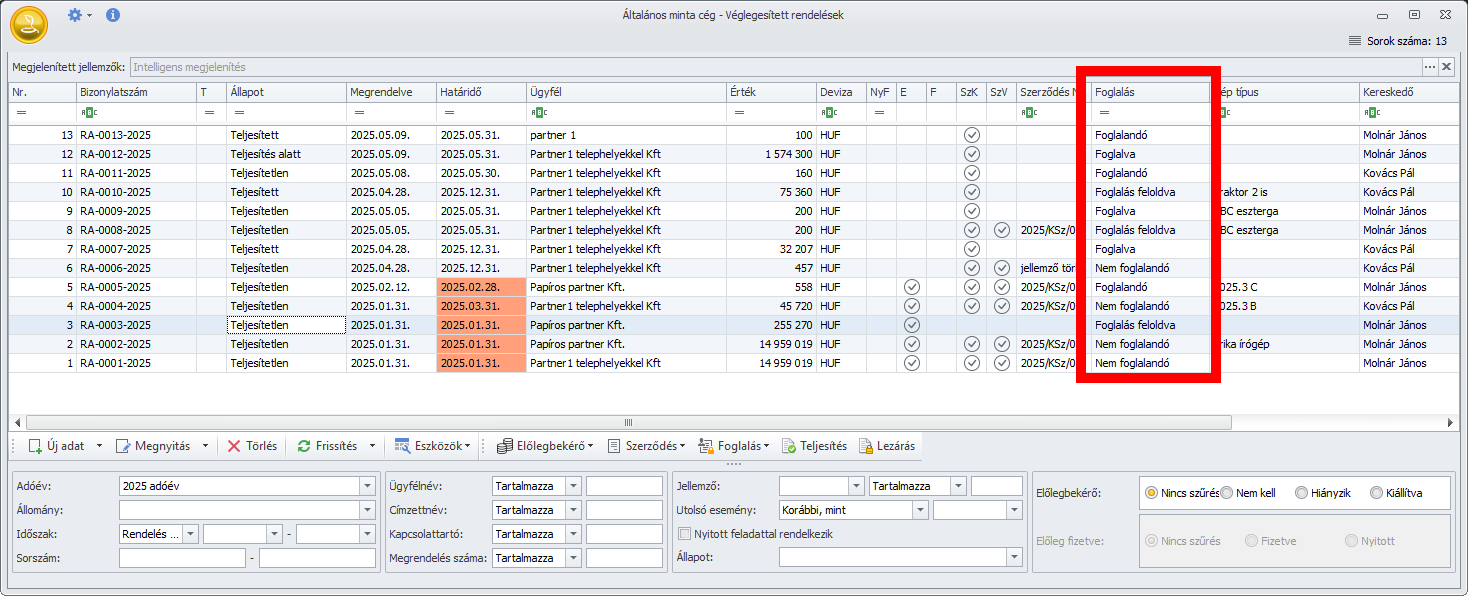Sort by the Megrendelve column header

pyautogui.click(x=391, y=92)
